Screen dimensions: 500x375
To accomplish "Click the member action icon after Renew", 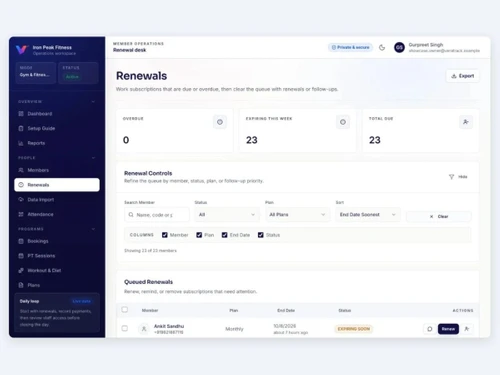I will (x=467, y=329).
